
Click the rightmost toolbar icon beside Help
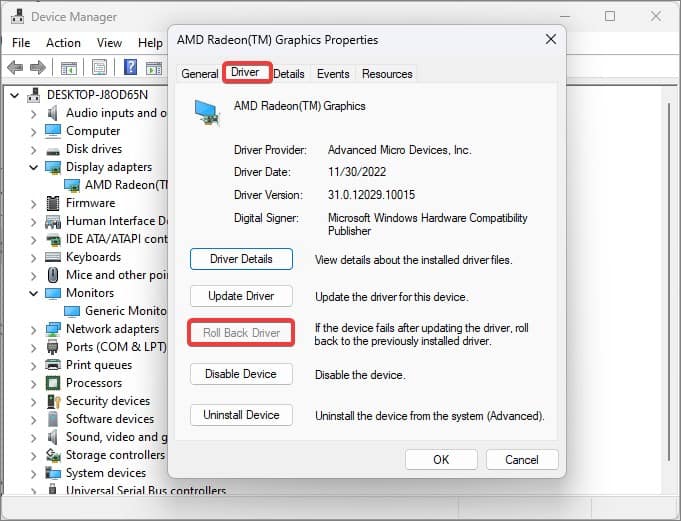click(154, 68)
